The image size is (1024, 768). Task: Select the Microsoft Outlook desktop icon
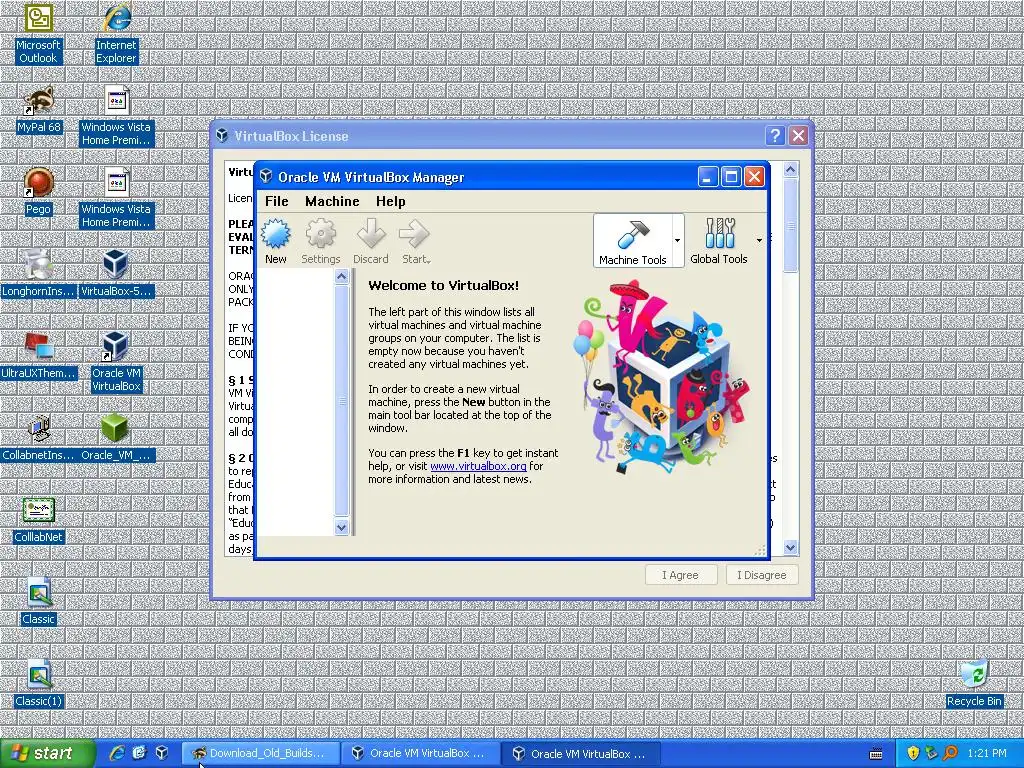click(38, 34)
